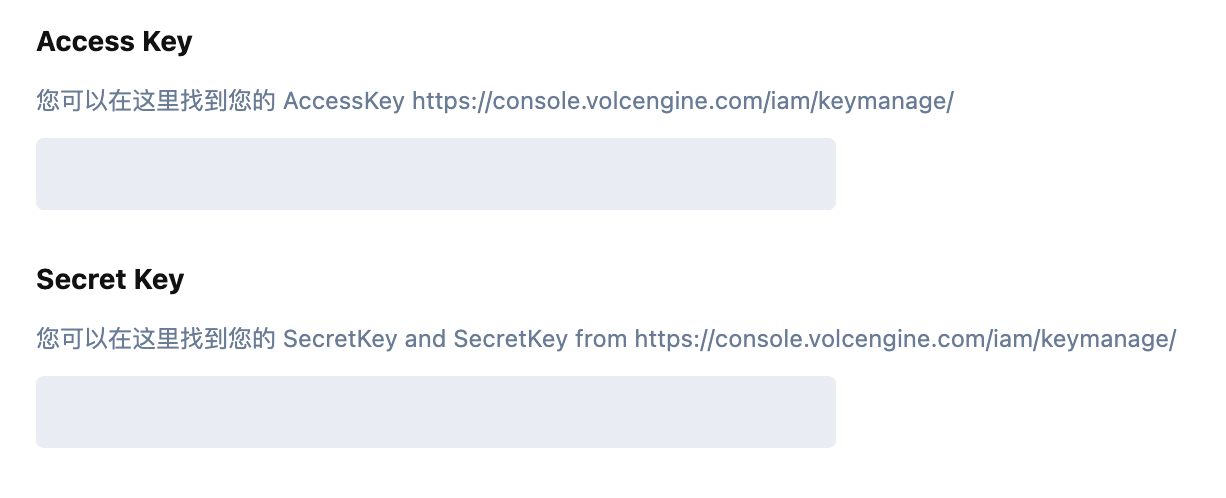Open the keymanage URL under Access Key
The image size is (1226, 498).
pyautogui.click(x=683, y=101)
